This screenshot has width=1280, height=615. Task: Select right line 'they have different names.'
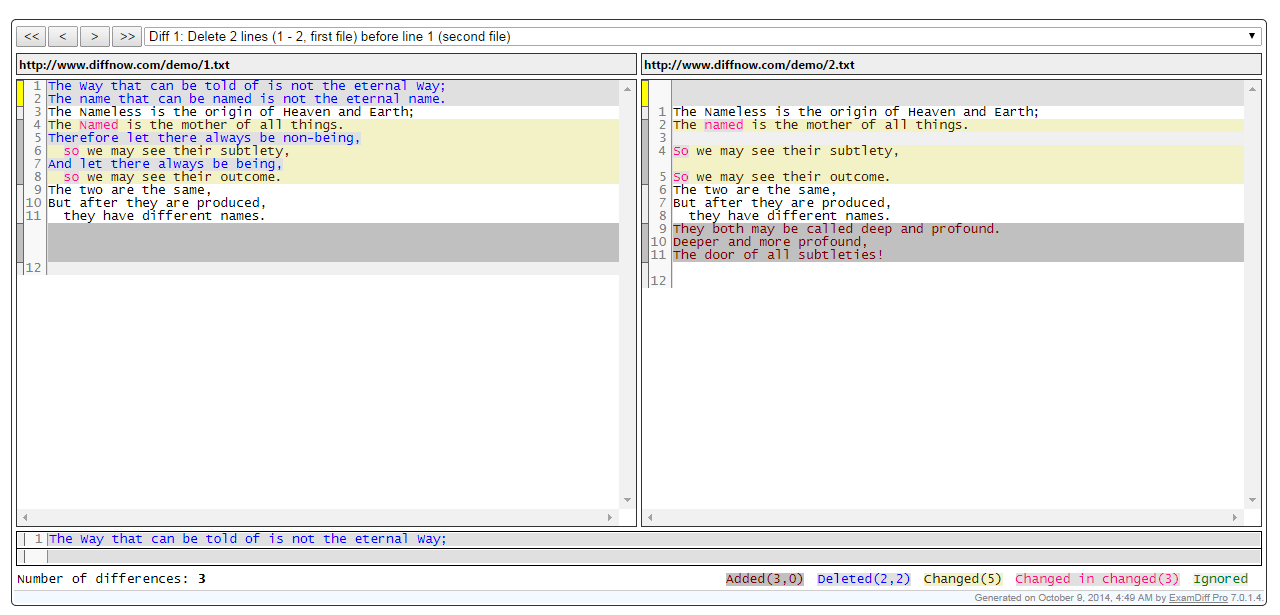coord(790,216)
